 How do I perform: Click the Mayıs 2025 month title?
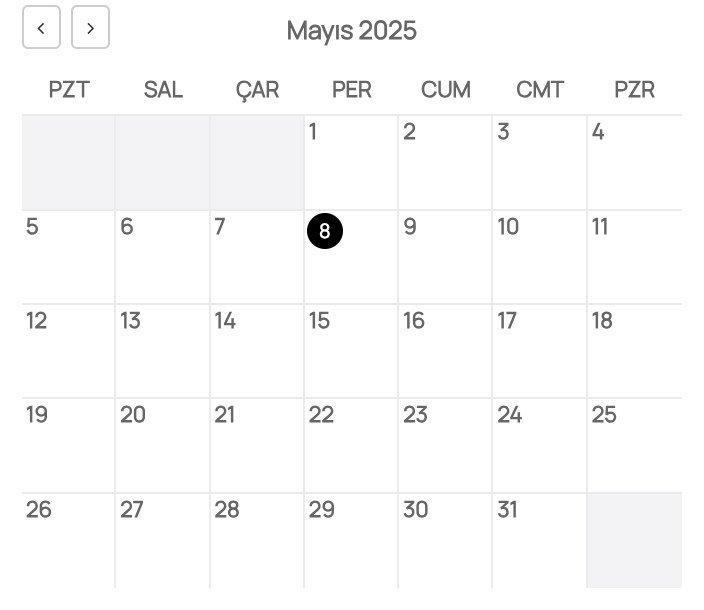tap(351, 30)
